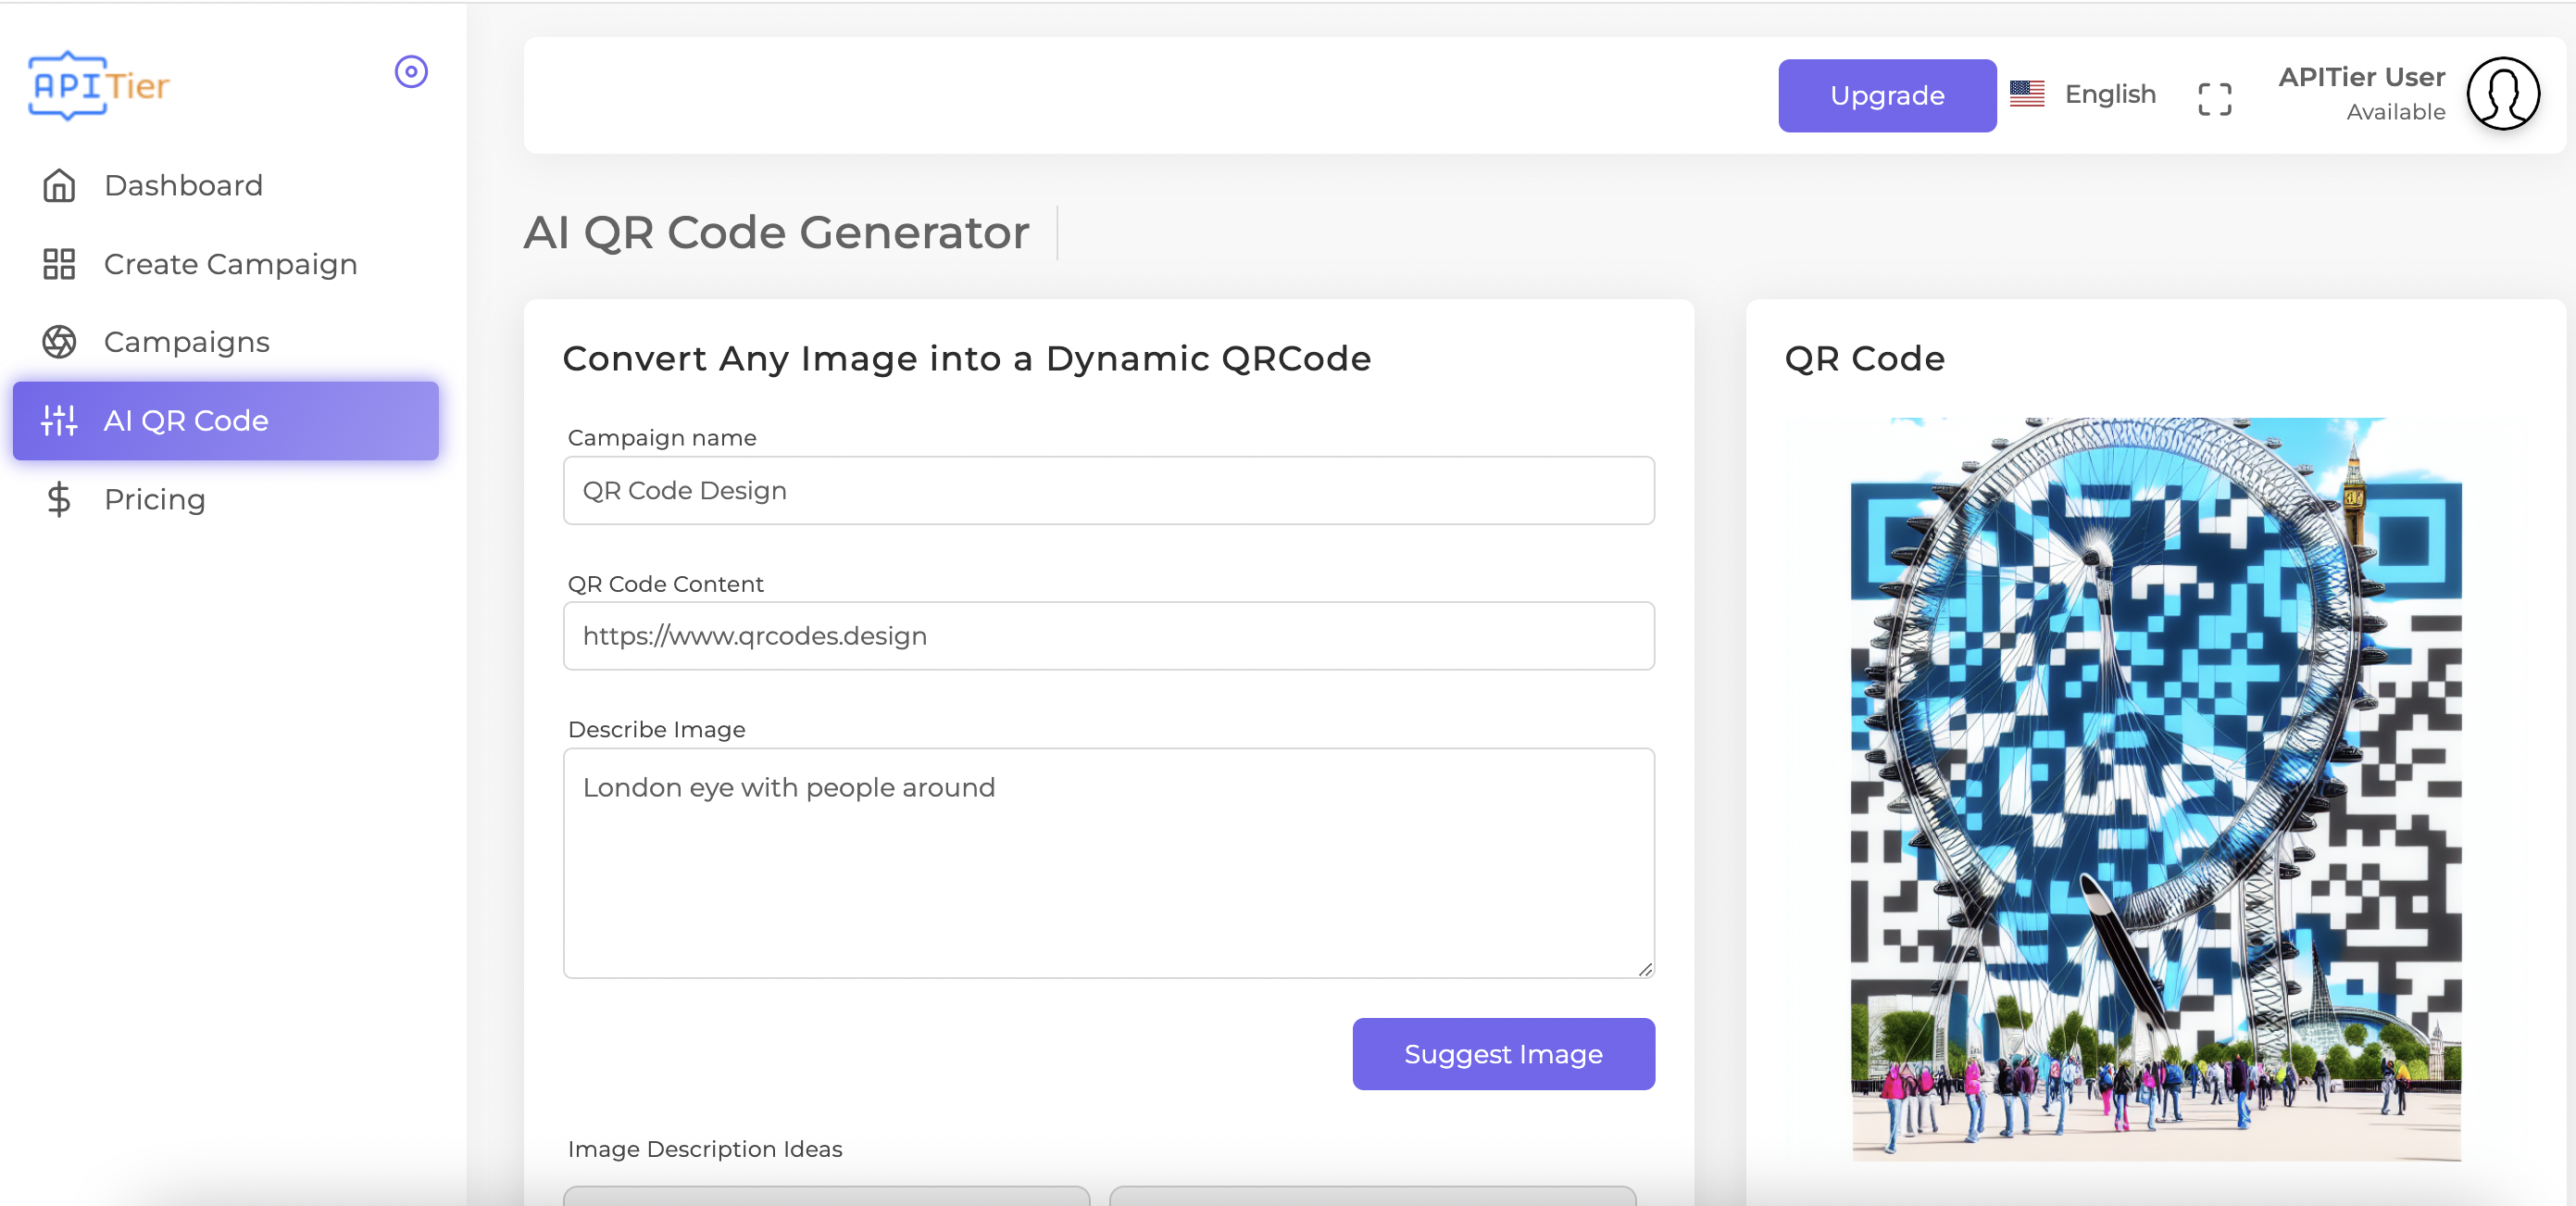
Task: Click the generated London Eye QR image
Action: tap(2155, 790)
